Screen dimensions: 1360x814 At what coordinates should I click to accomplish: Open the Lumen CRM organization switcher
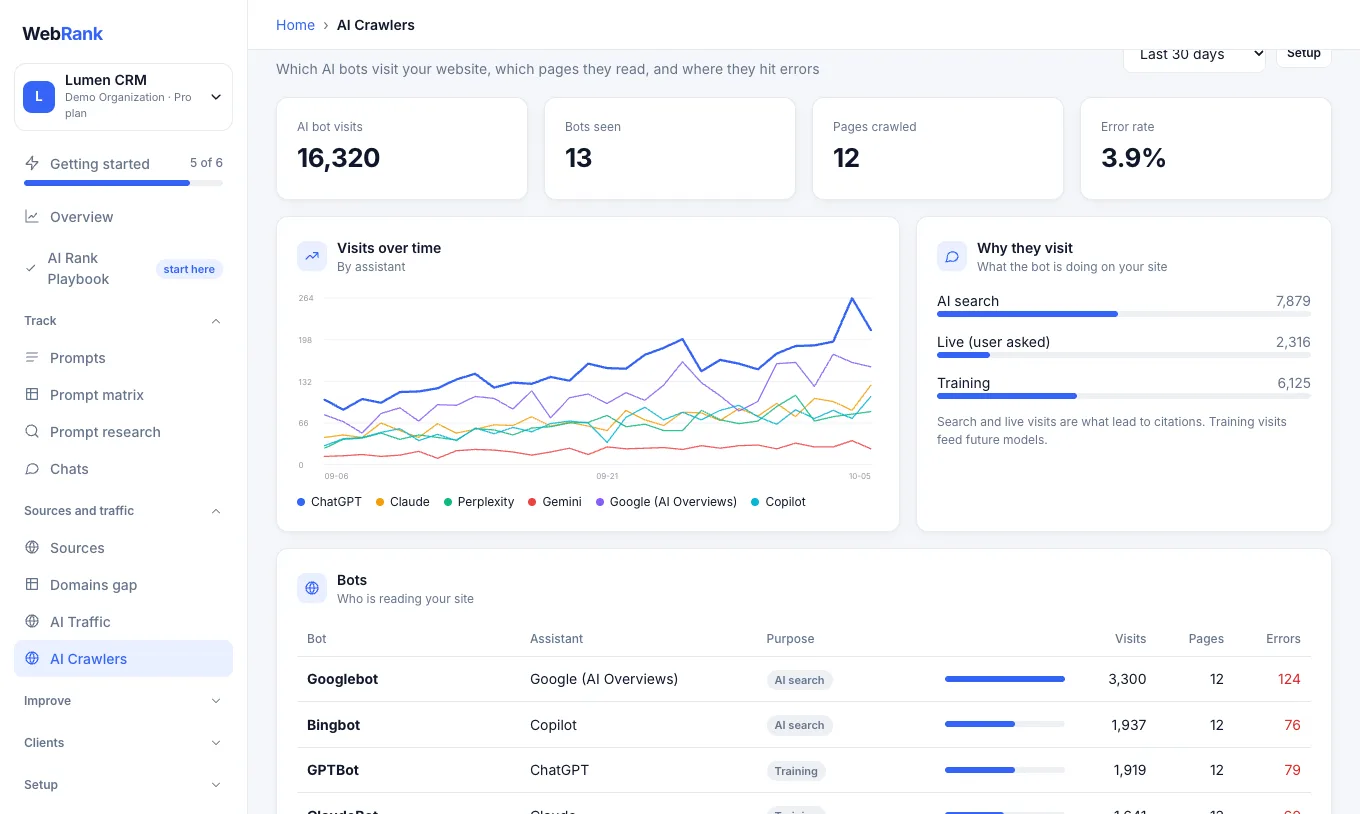[123, 97]
